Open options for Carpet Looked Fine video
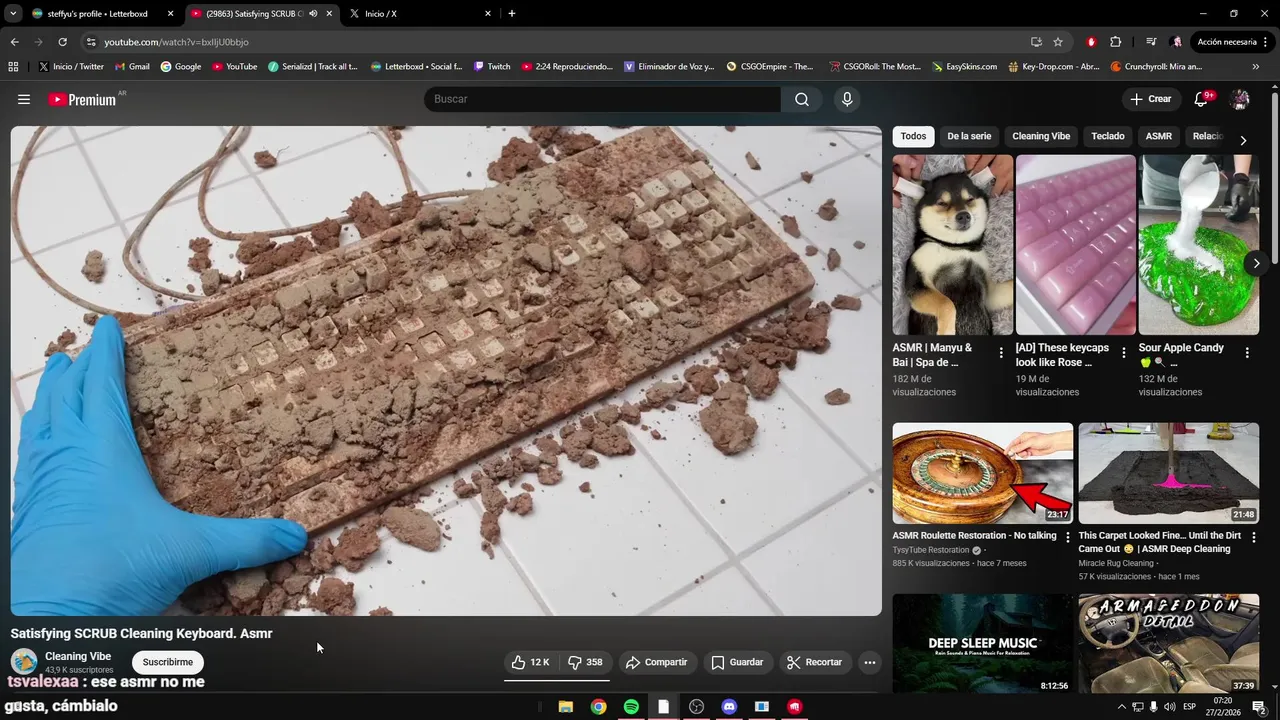 coord(1254,537)
